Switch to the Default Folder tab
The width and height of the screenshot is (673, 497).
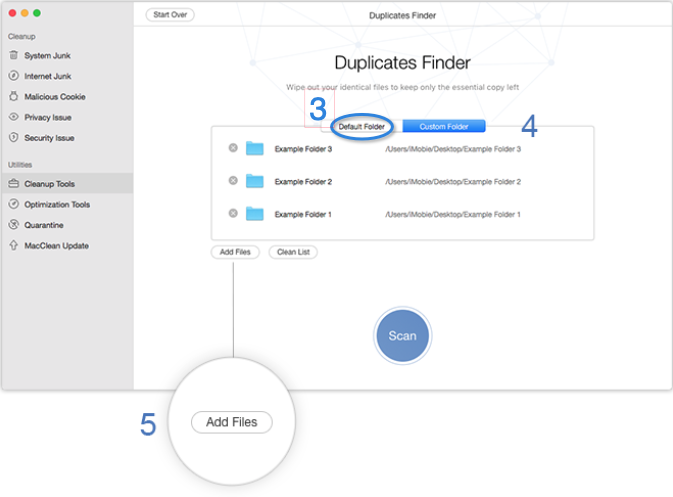[x=362, y=127]
